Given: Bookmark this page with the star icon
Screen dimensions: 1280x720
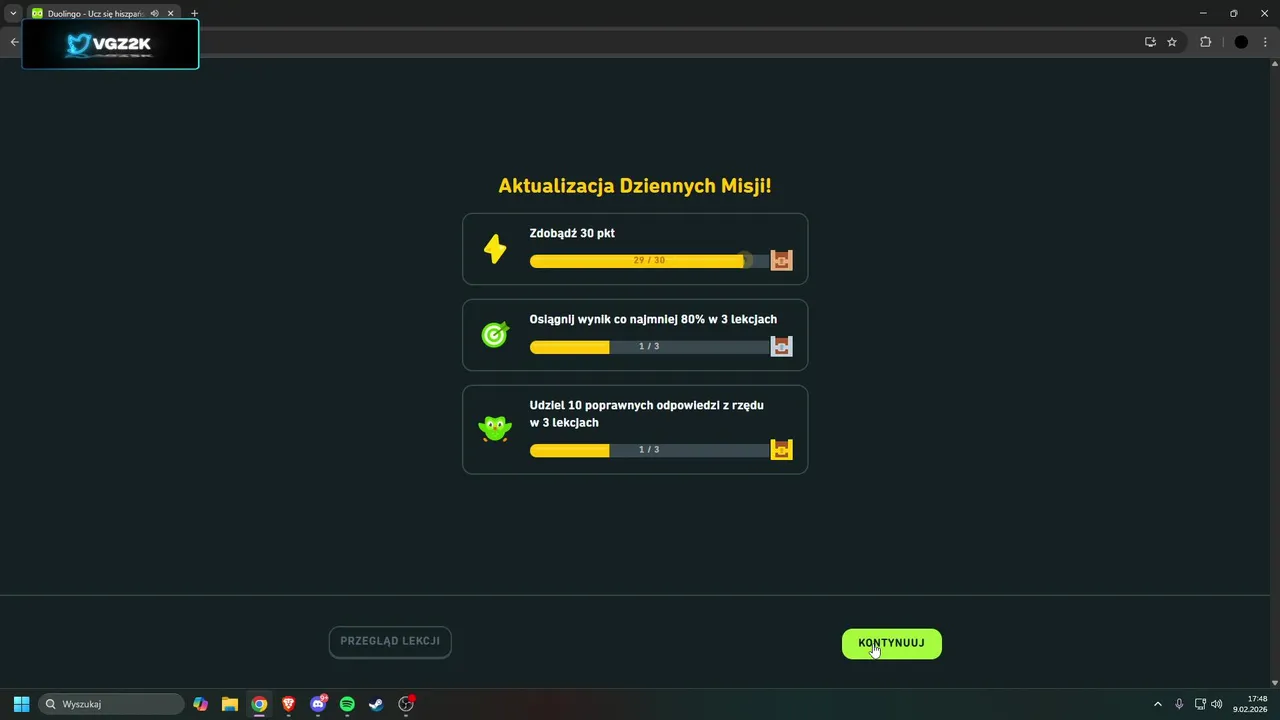Looking at the screenshot, I should [1172, 42].
